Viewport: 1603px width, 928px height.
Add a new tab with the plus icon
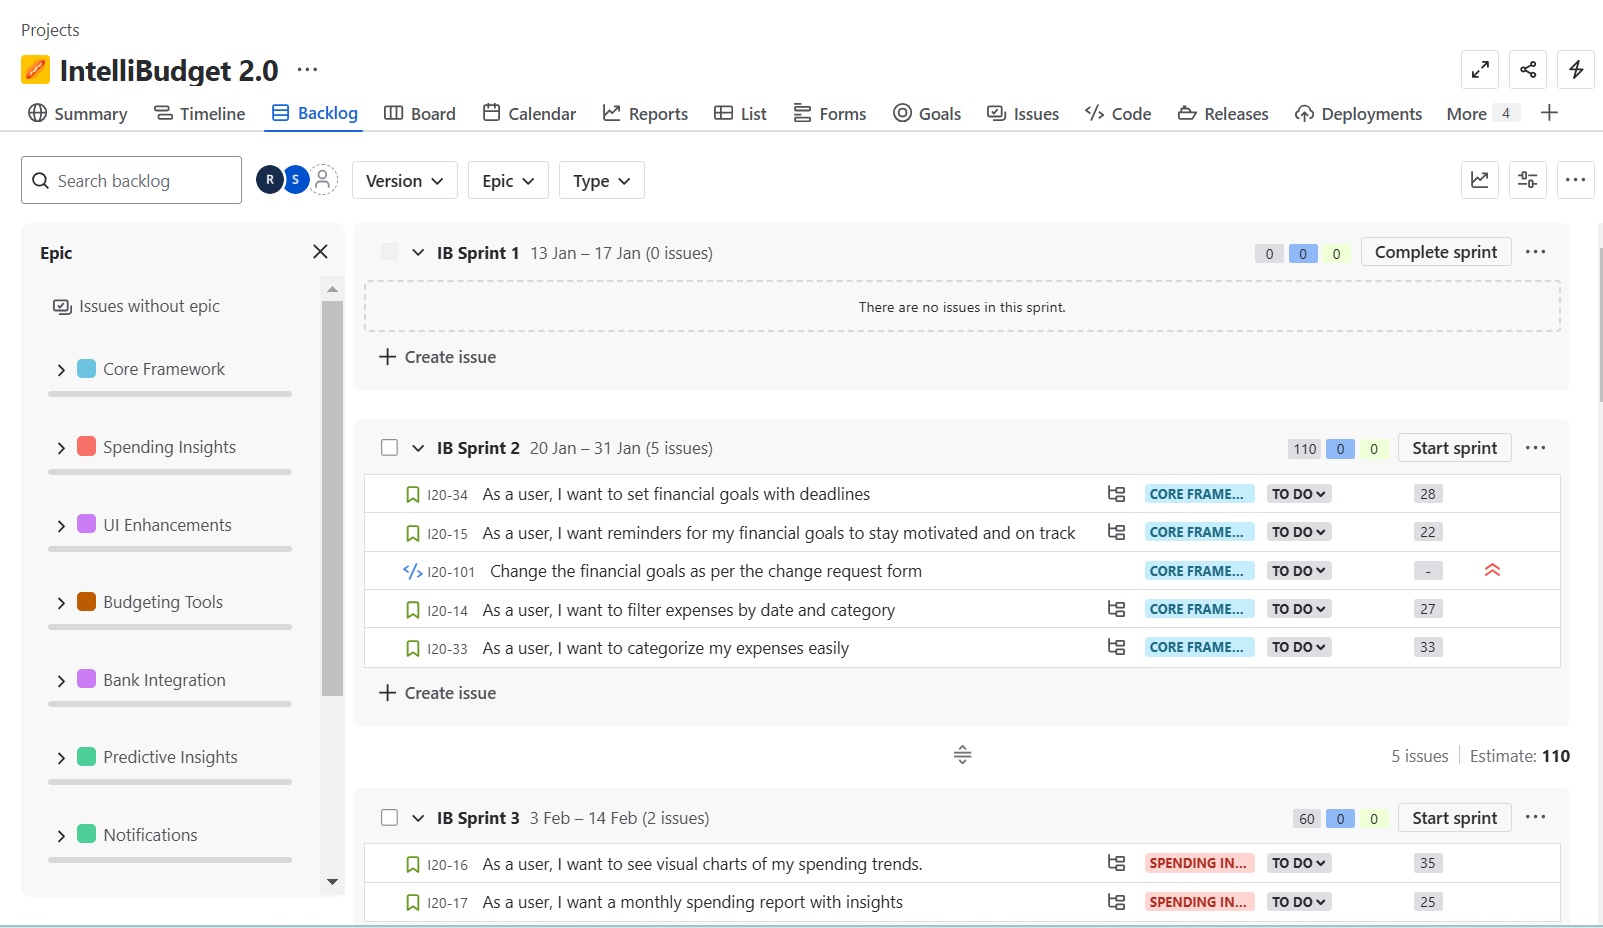pyautogui.click(x=1549, y=113)
